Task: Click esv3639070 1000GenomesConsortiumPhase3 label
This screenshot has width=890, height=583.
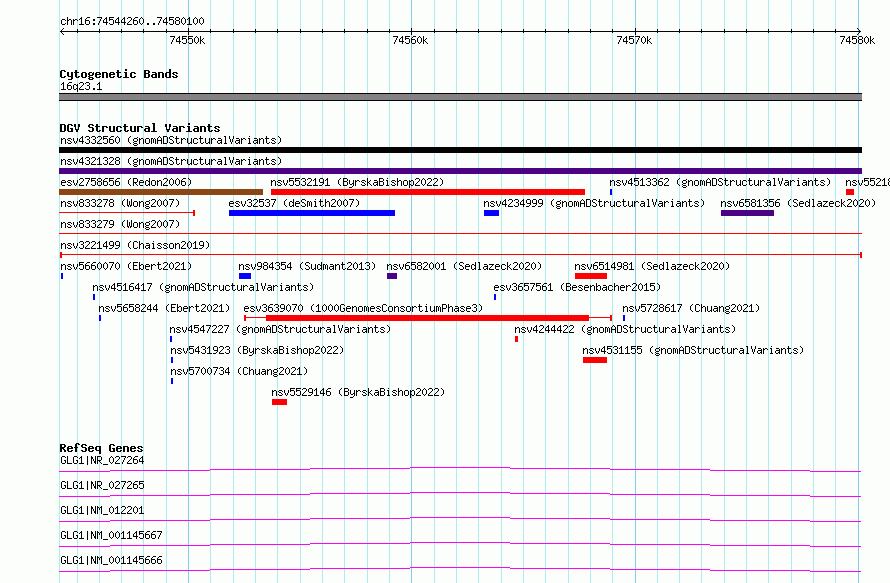Action: pos(363,308)
